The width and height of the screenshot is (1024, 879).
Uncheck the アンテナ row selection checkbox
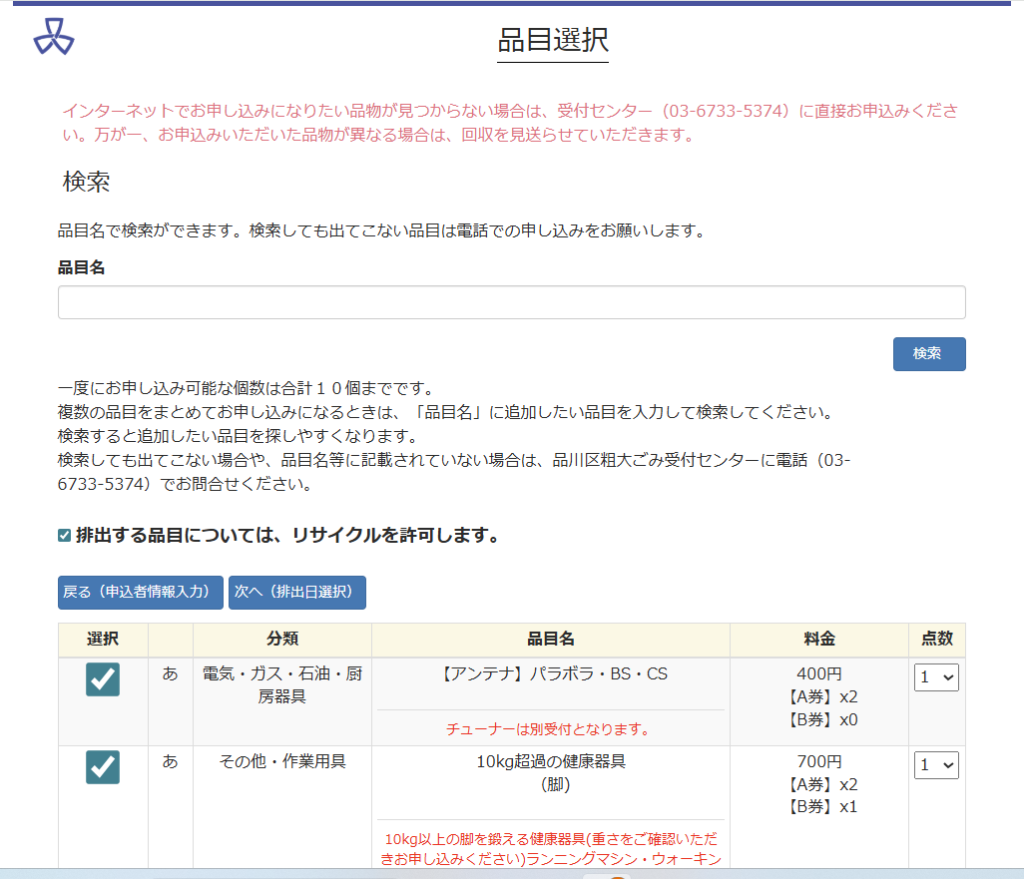103,680
